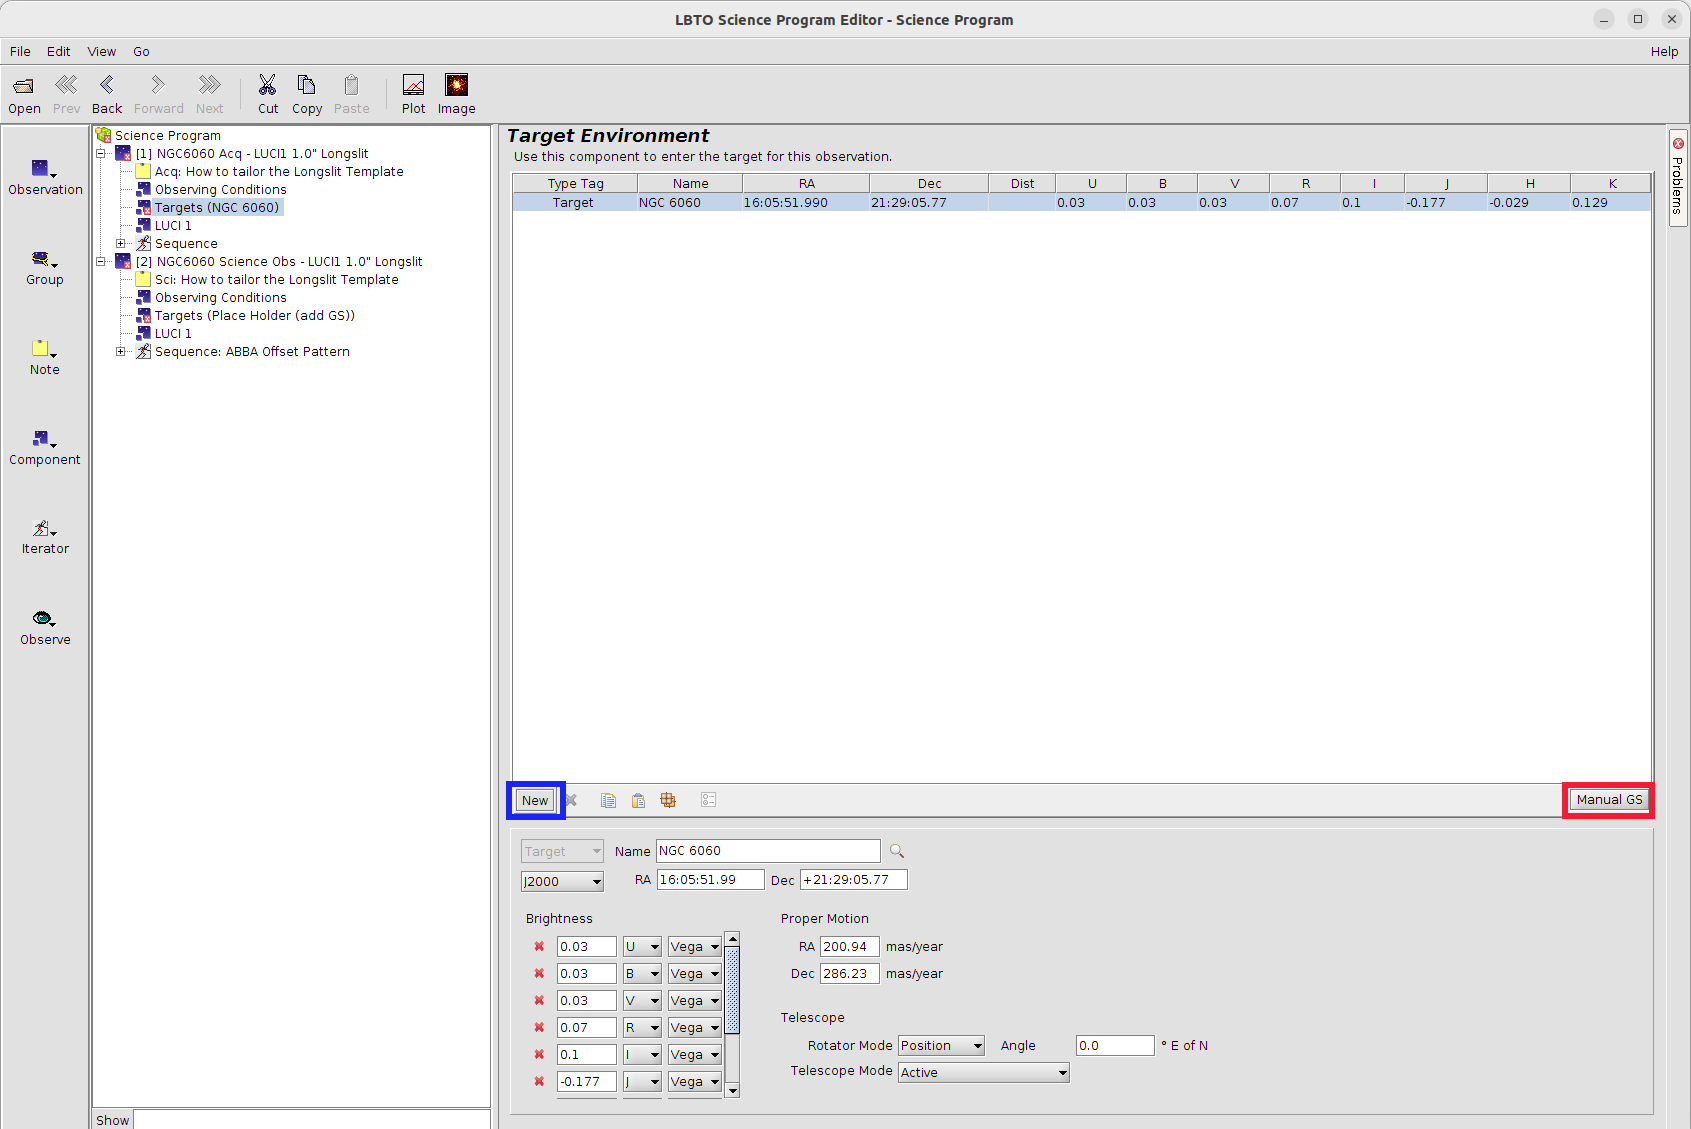This screenshot has height=1129, width=1691.
Task: Open the File menu
Action: click(20, 52)
